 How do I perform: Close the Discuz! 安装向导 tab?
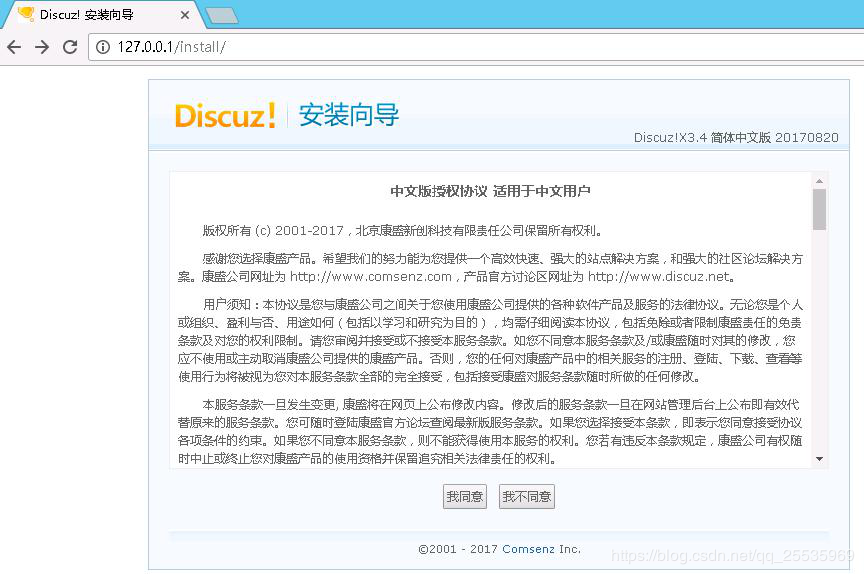pyautogui.click(x=185, y=15)
